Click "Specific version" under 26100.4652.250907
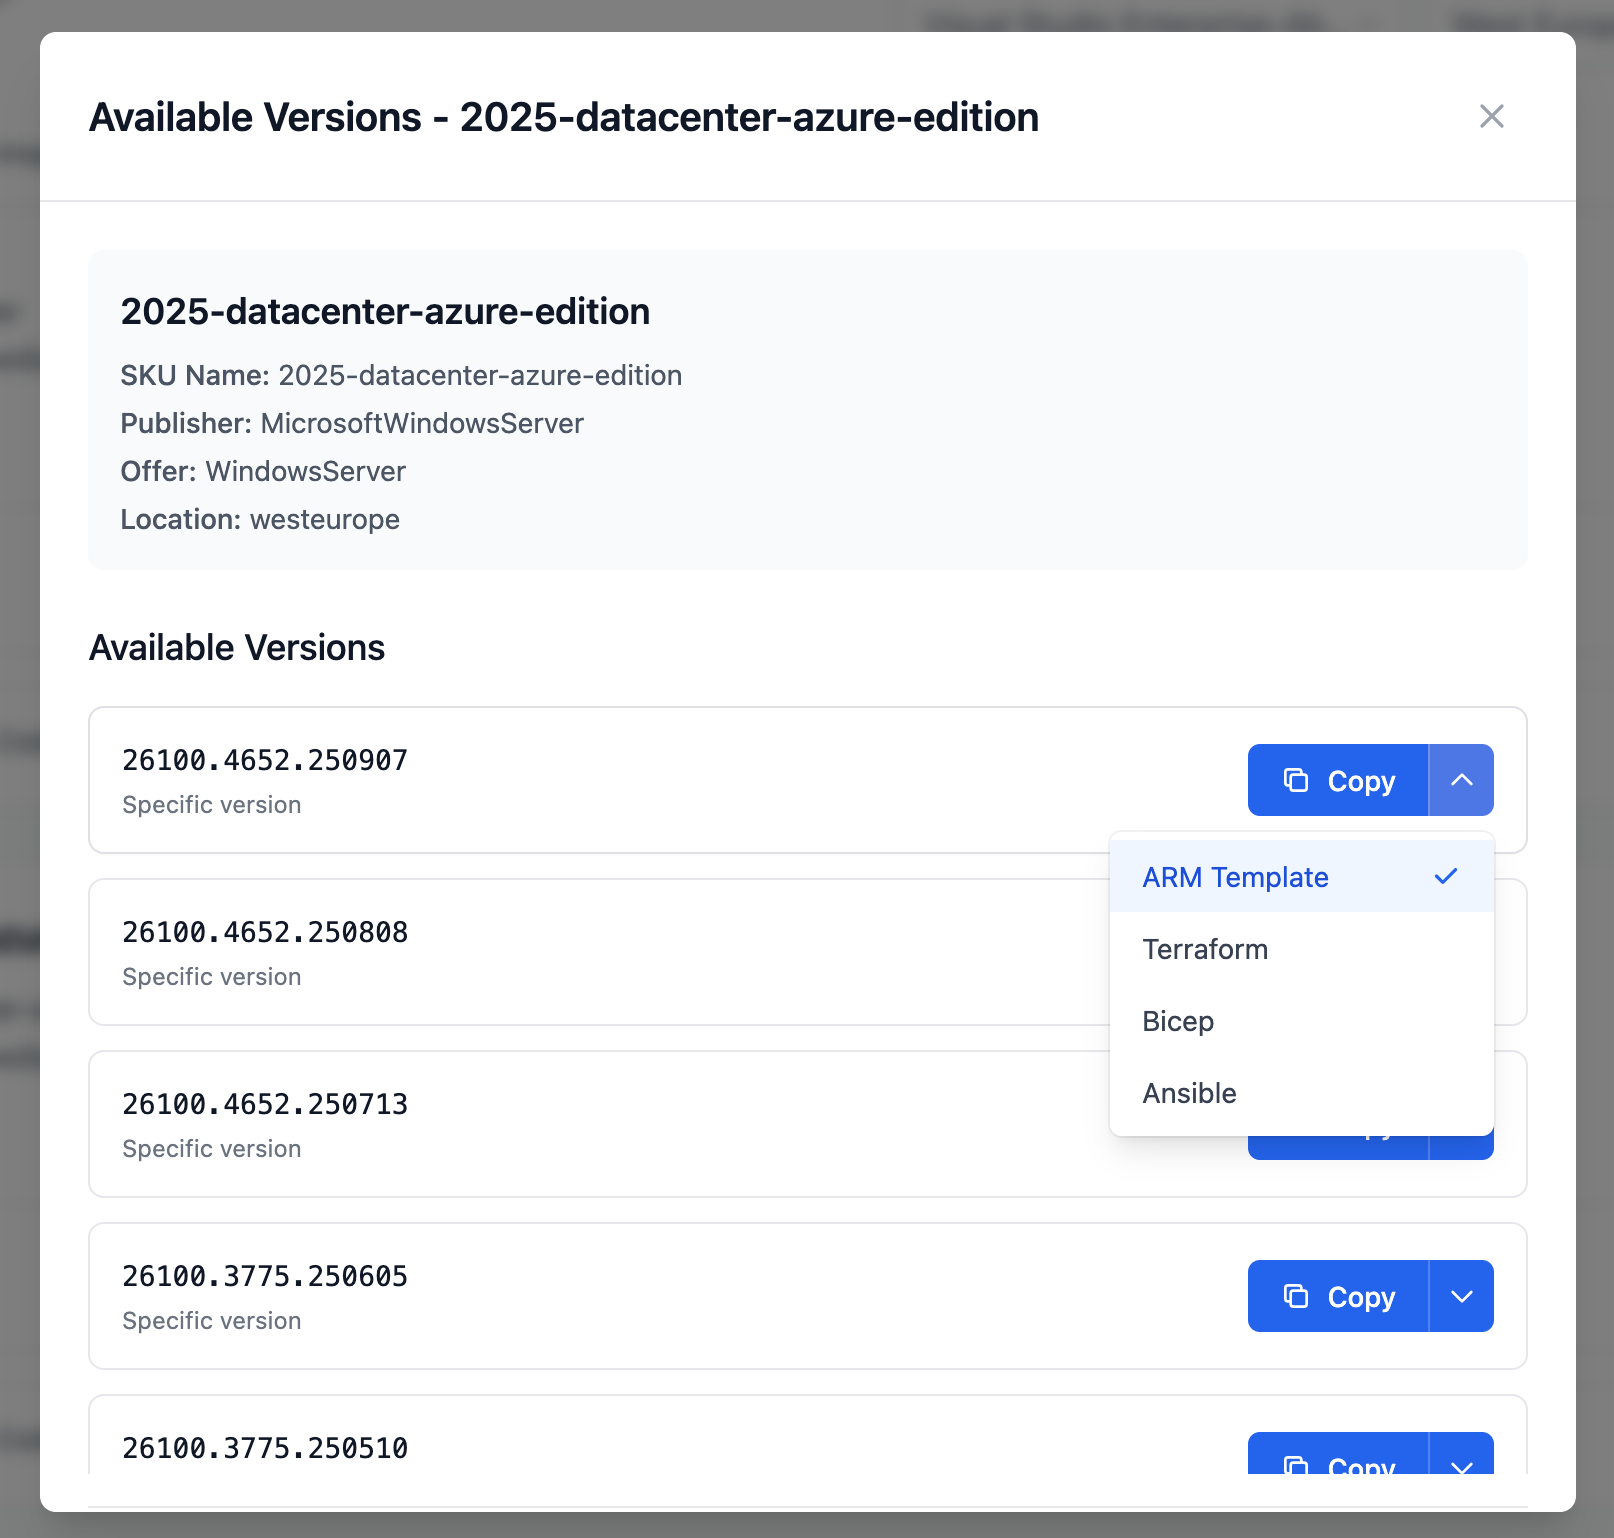Viewport: 1614px width, 1538px height. pyautogui.click(x=212, y=805)
